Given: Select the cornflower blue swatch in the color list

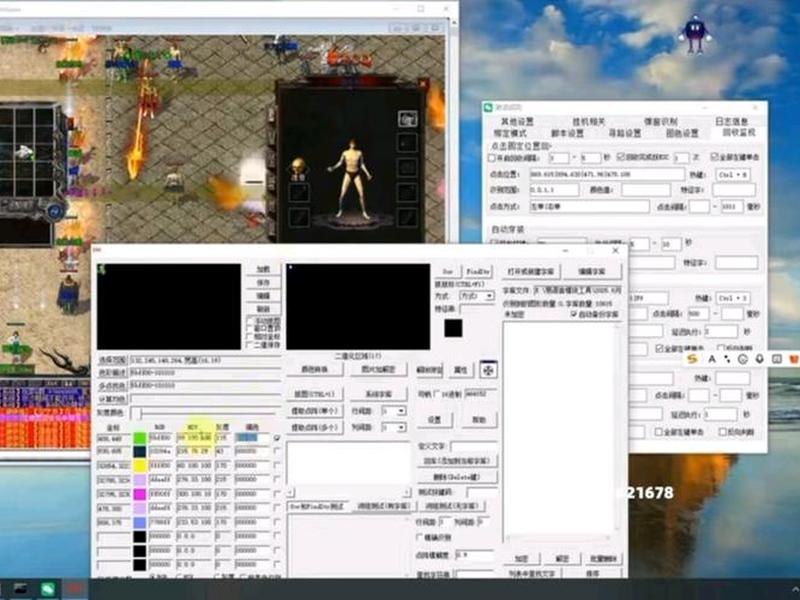Looking at the screenshot, I should tap(139, 522).
